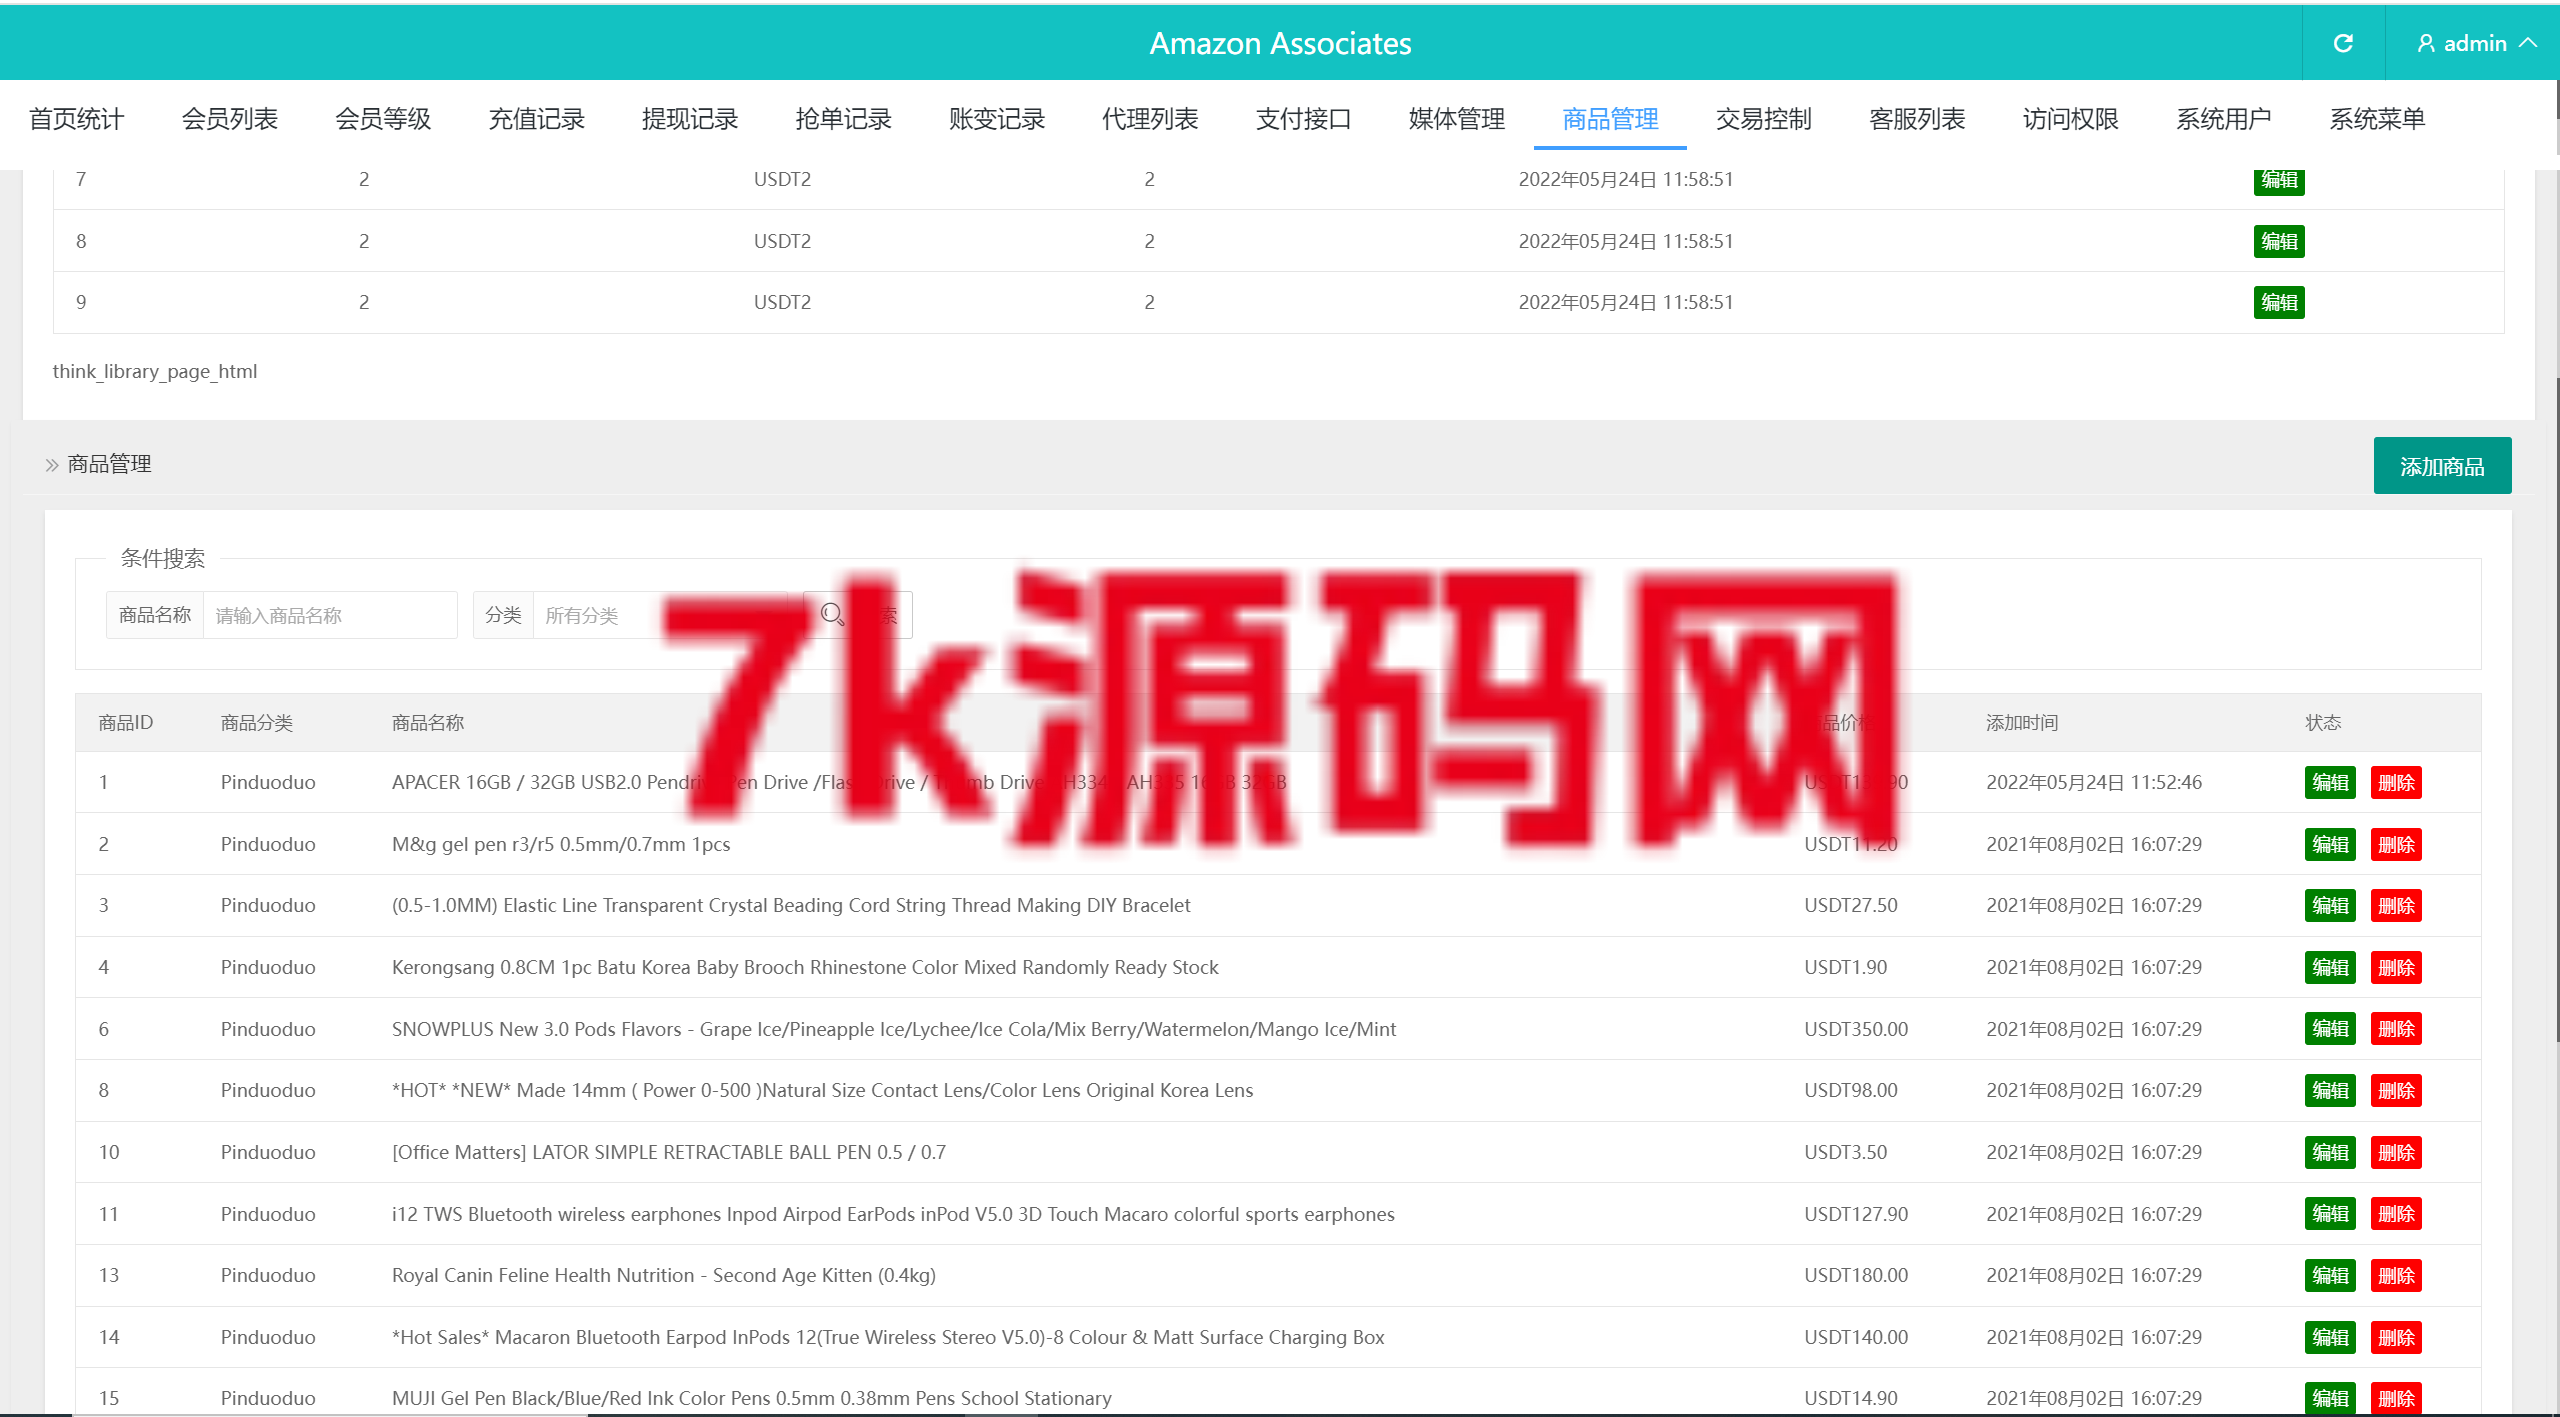This screenshot has height=1417, width=2560.
Task: Open 媒体管理 menu item
Action: pos(1457,119)
